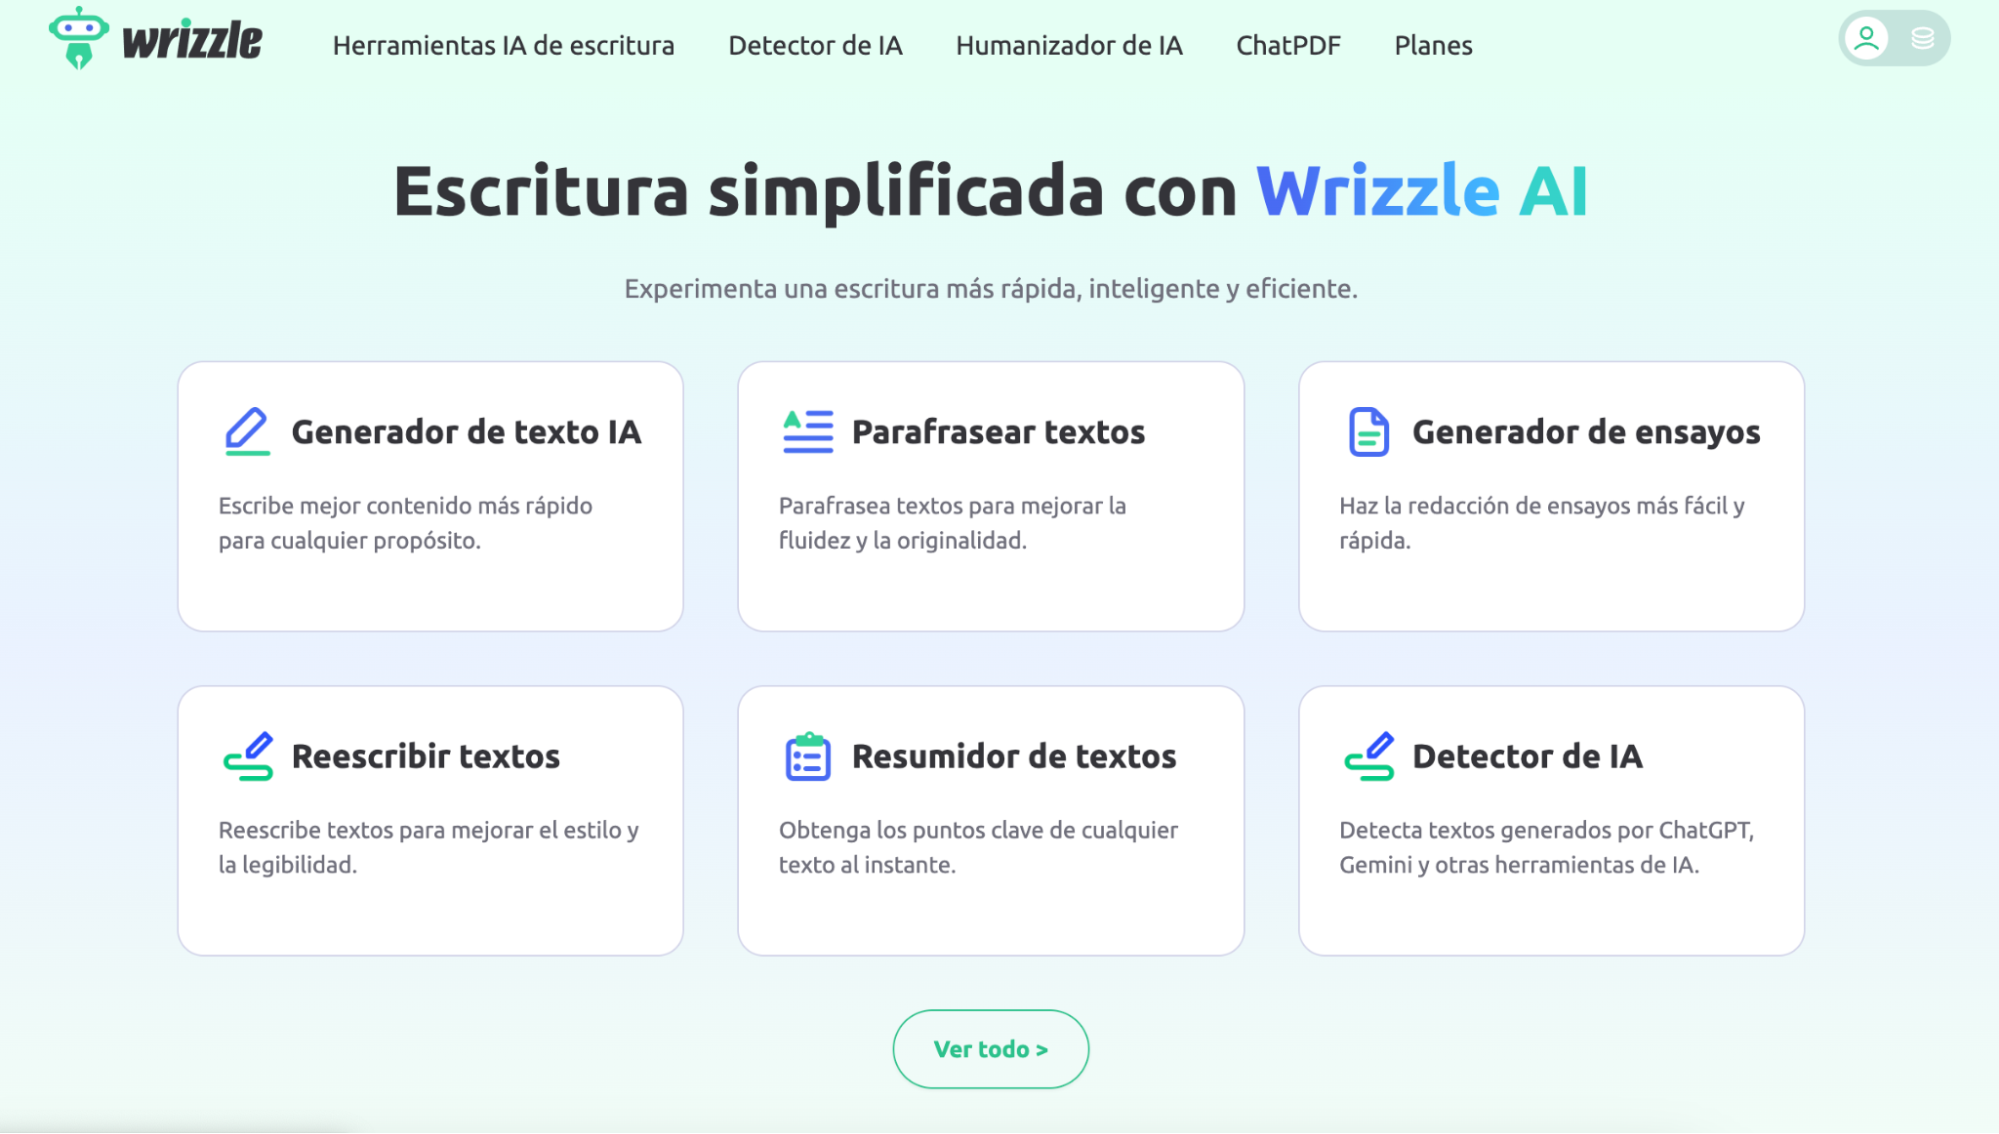
Task: Open the Parafrasear textos card title
Action: (x=998, y=432)
